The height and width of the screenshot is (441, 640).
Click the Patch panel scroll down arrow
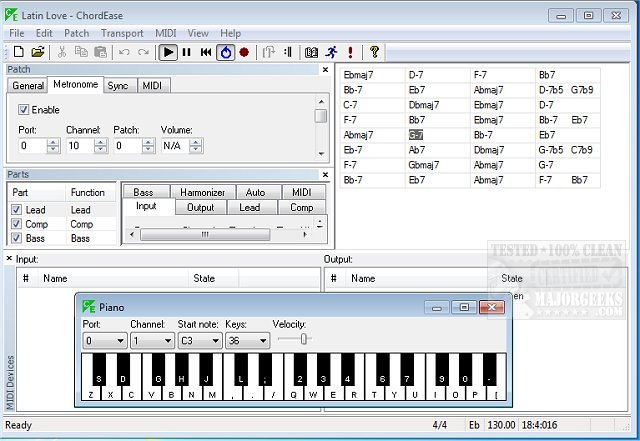coord(321,154)
